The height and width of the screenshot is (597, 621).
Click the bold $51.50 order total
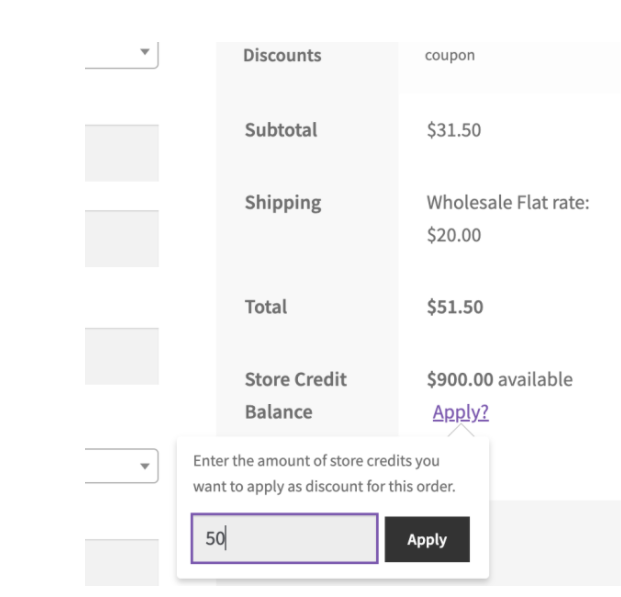[455, 307]
